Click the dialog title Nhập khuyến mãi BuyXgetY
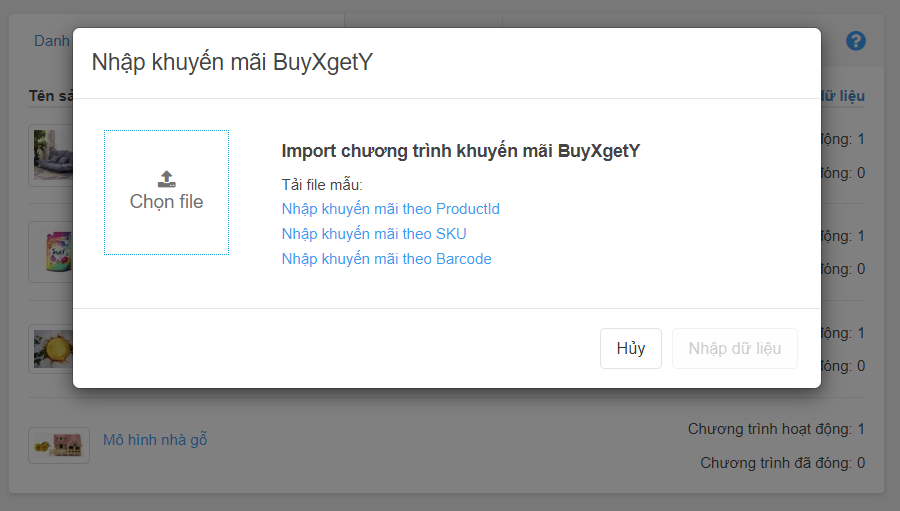 pos(232,62)
